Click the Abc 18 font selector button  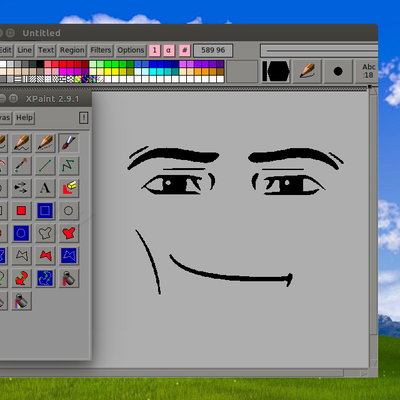369,71
